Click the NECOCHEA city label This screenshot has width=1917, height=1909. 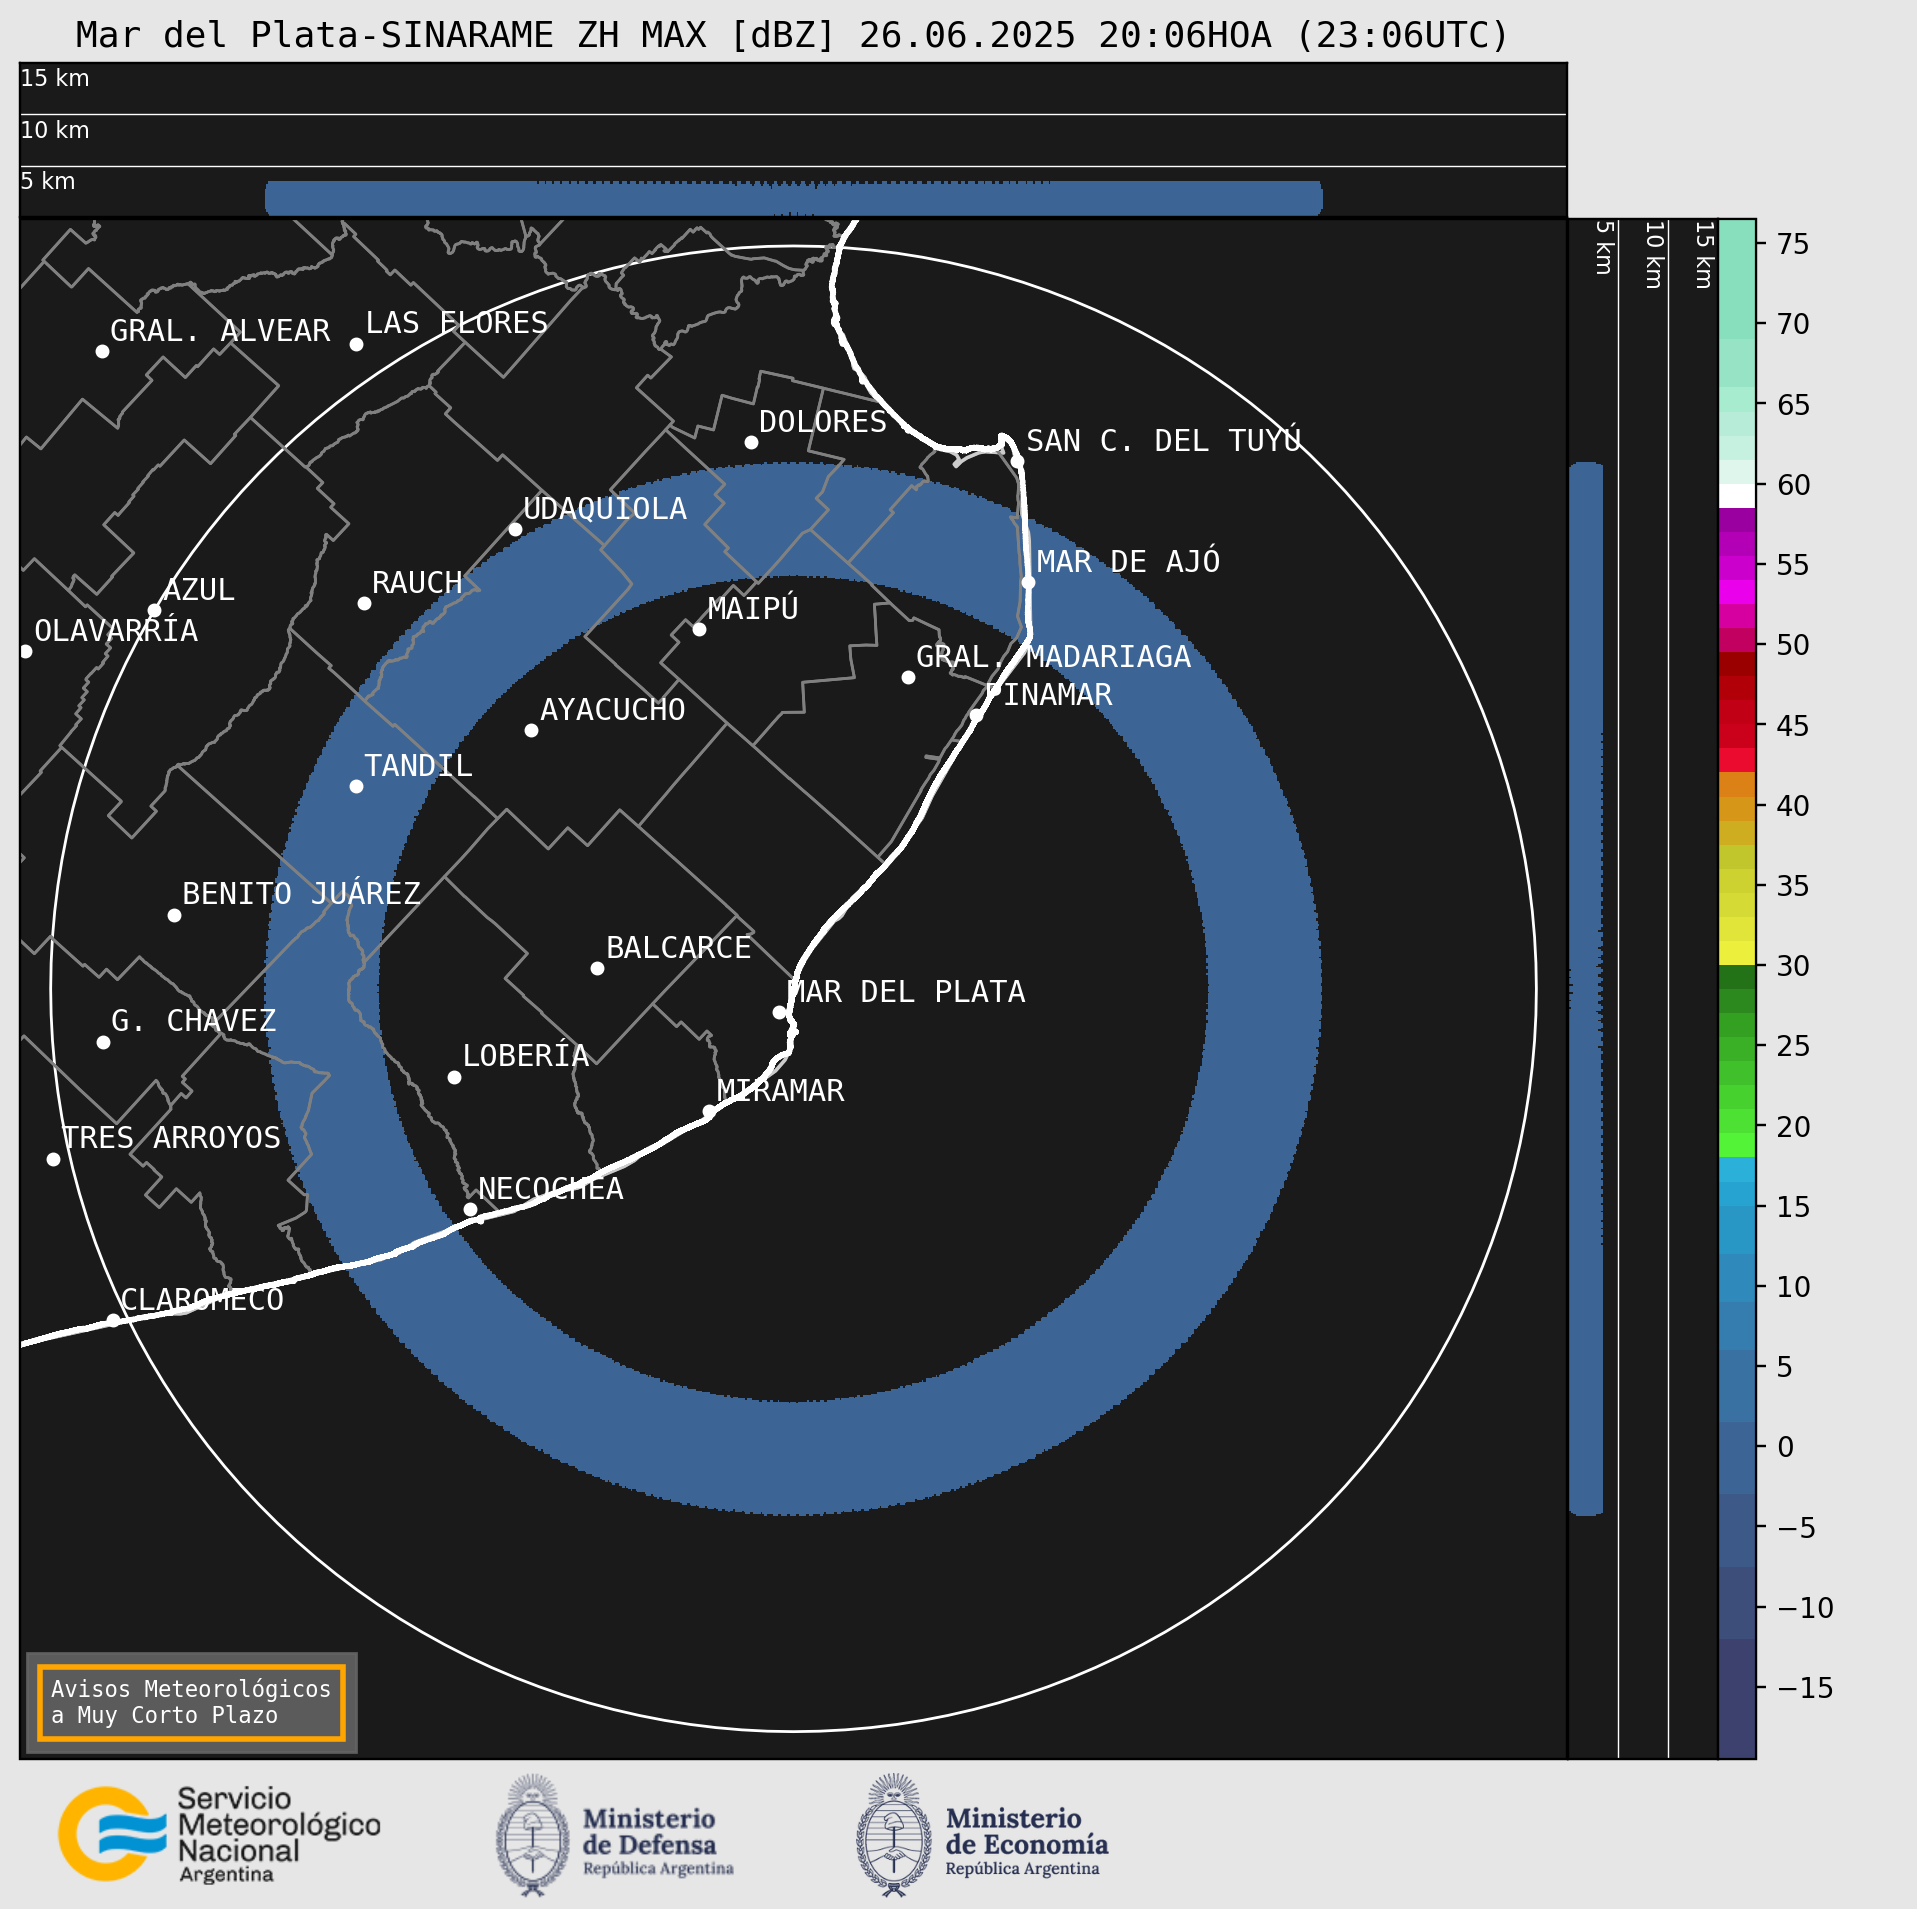click(550, 1189)
